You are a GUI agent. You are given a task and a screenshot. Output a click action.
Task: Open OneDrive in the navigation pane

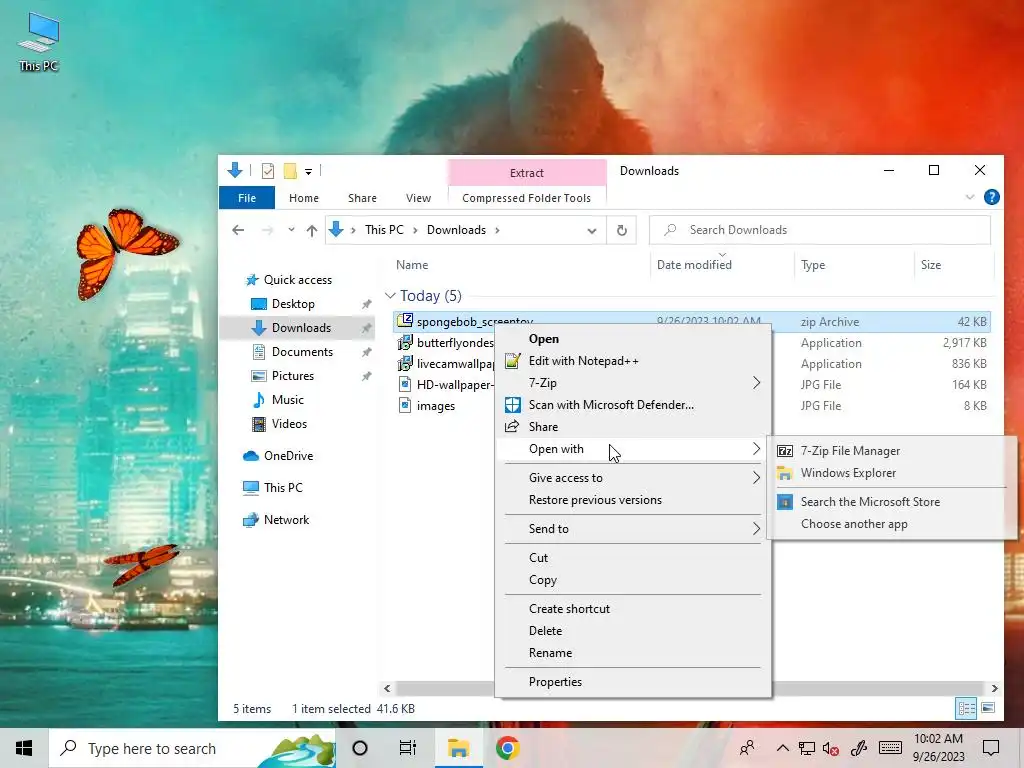288,456
